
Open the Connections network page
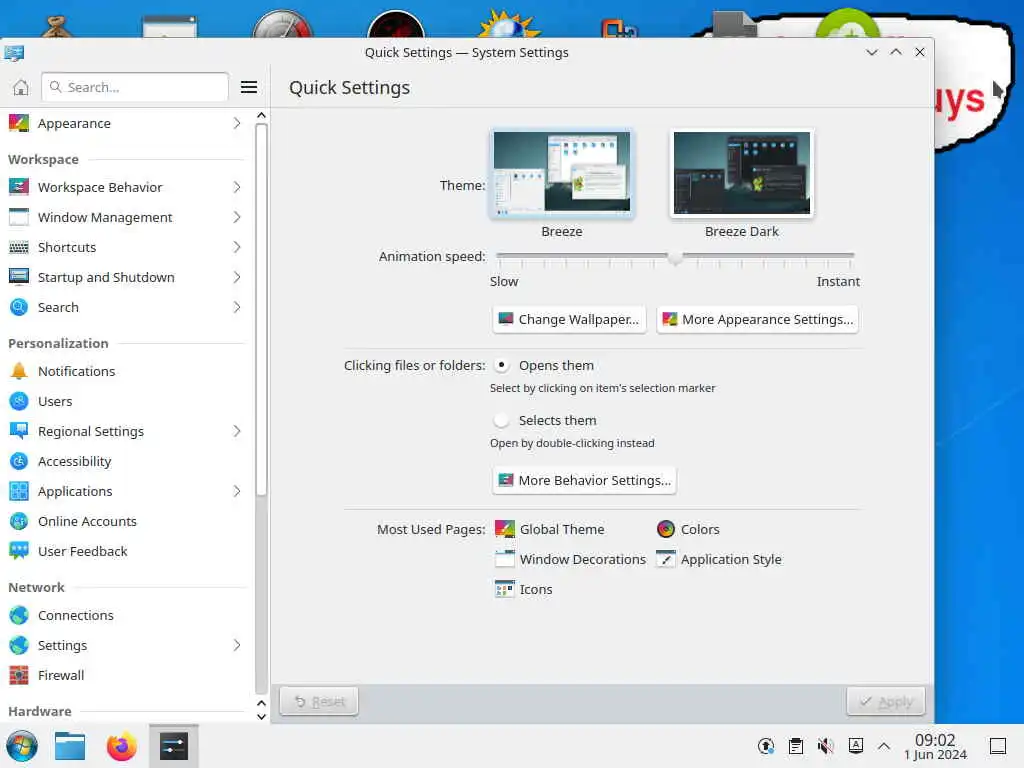126,615
